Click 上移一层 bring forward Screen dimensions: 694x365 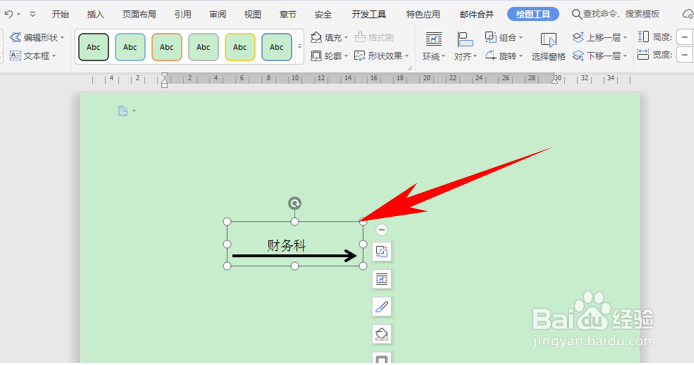pyautogui.click(x=596, y=38)
